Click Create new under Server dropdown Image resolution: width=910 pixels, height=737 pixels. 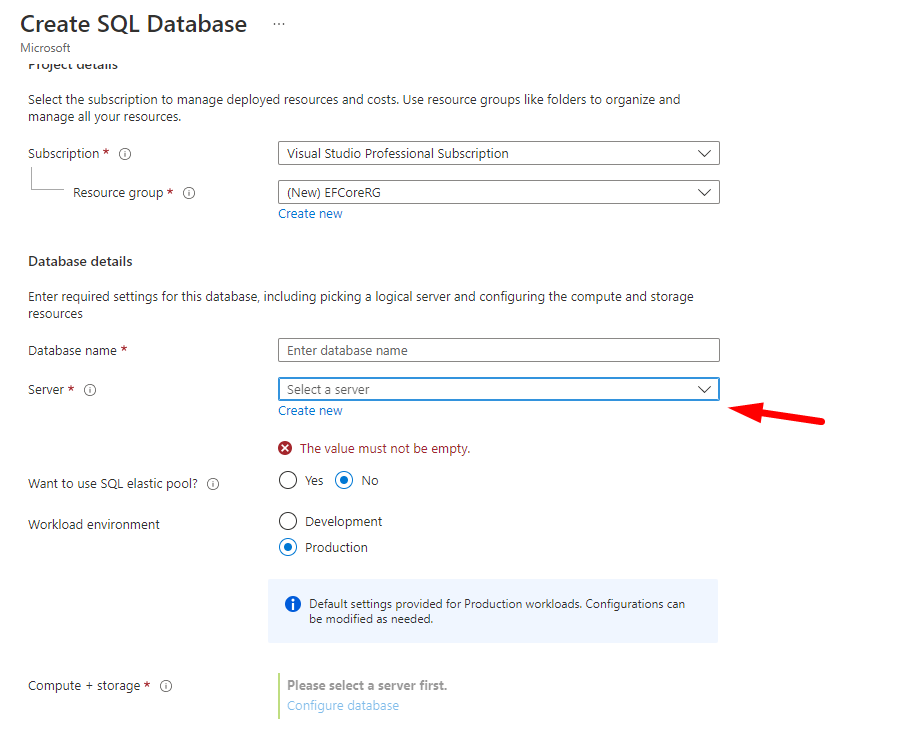coord(310,411)
